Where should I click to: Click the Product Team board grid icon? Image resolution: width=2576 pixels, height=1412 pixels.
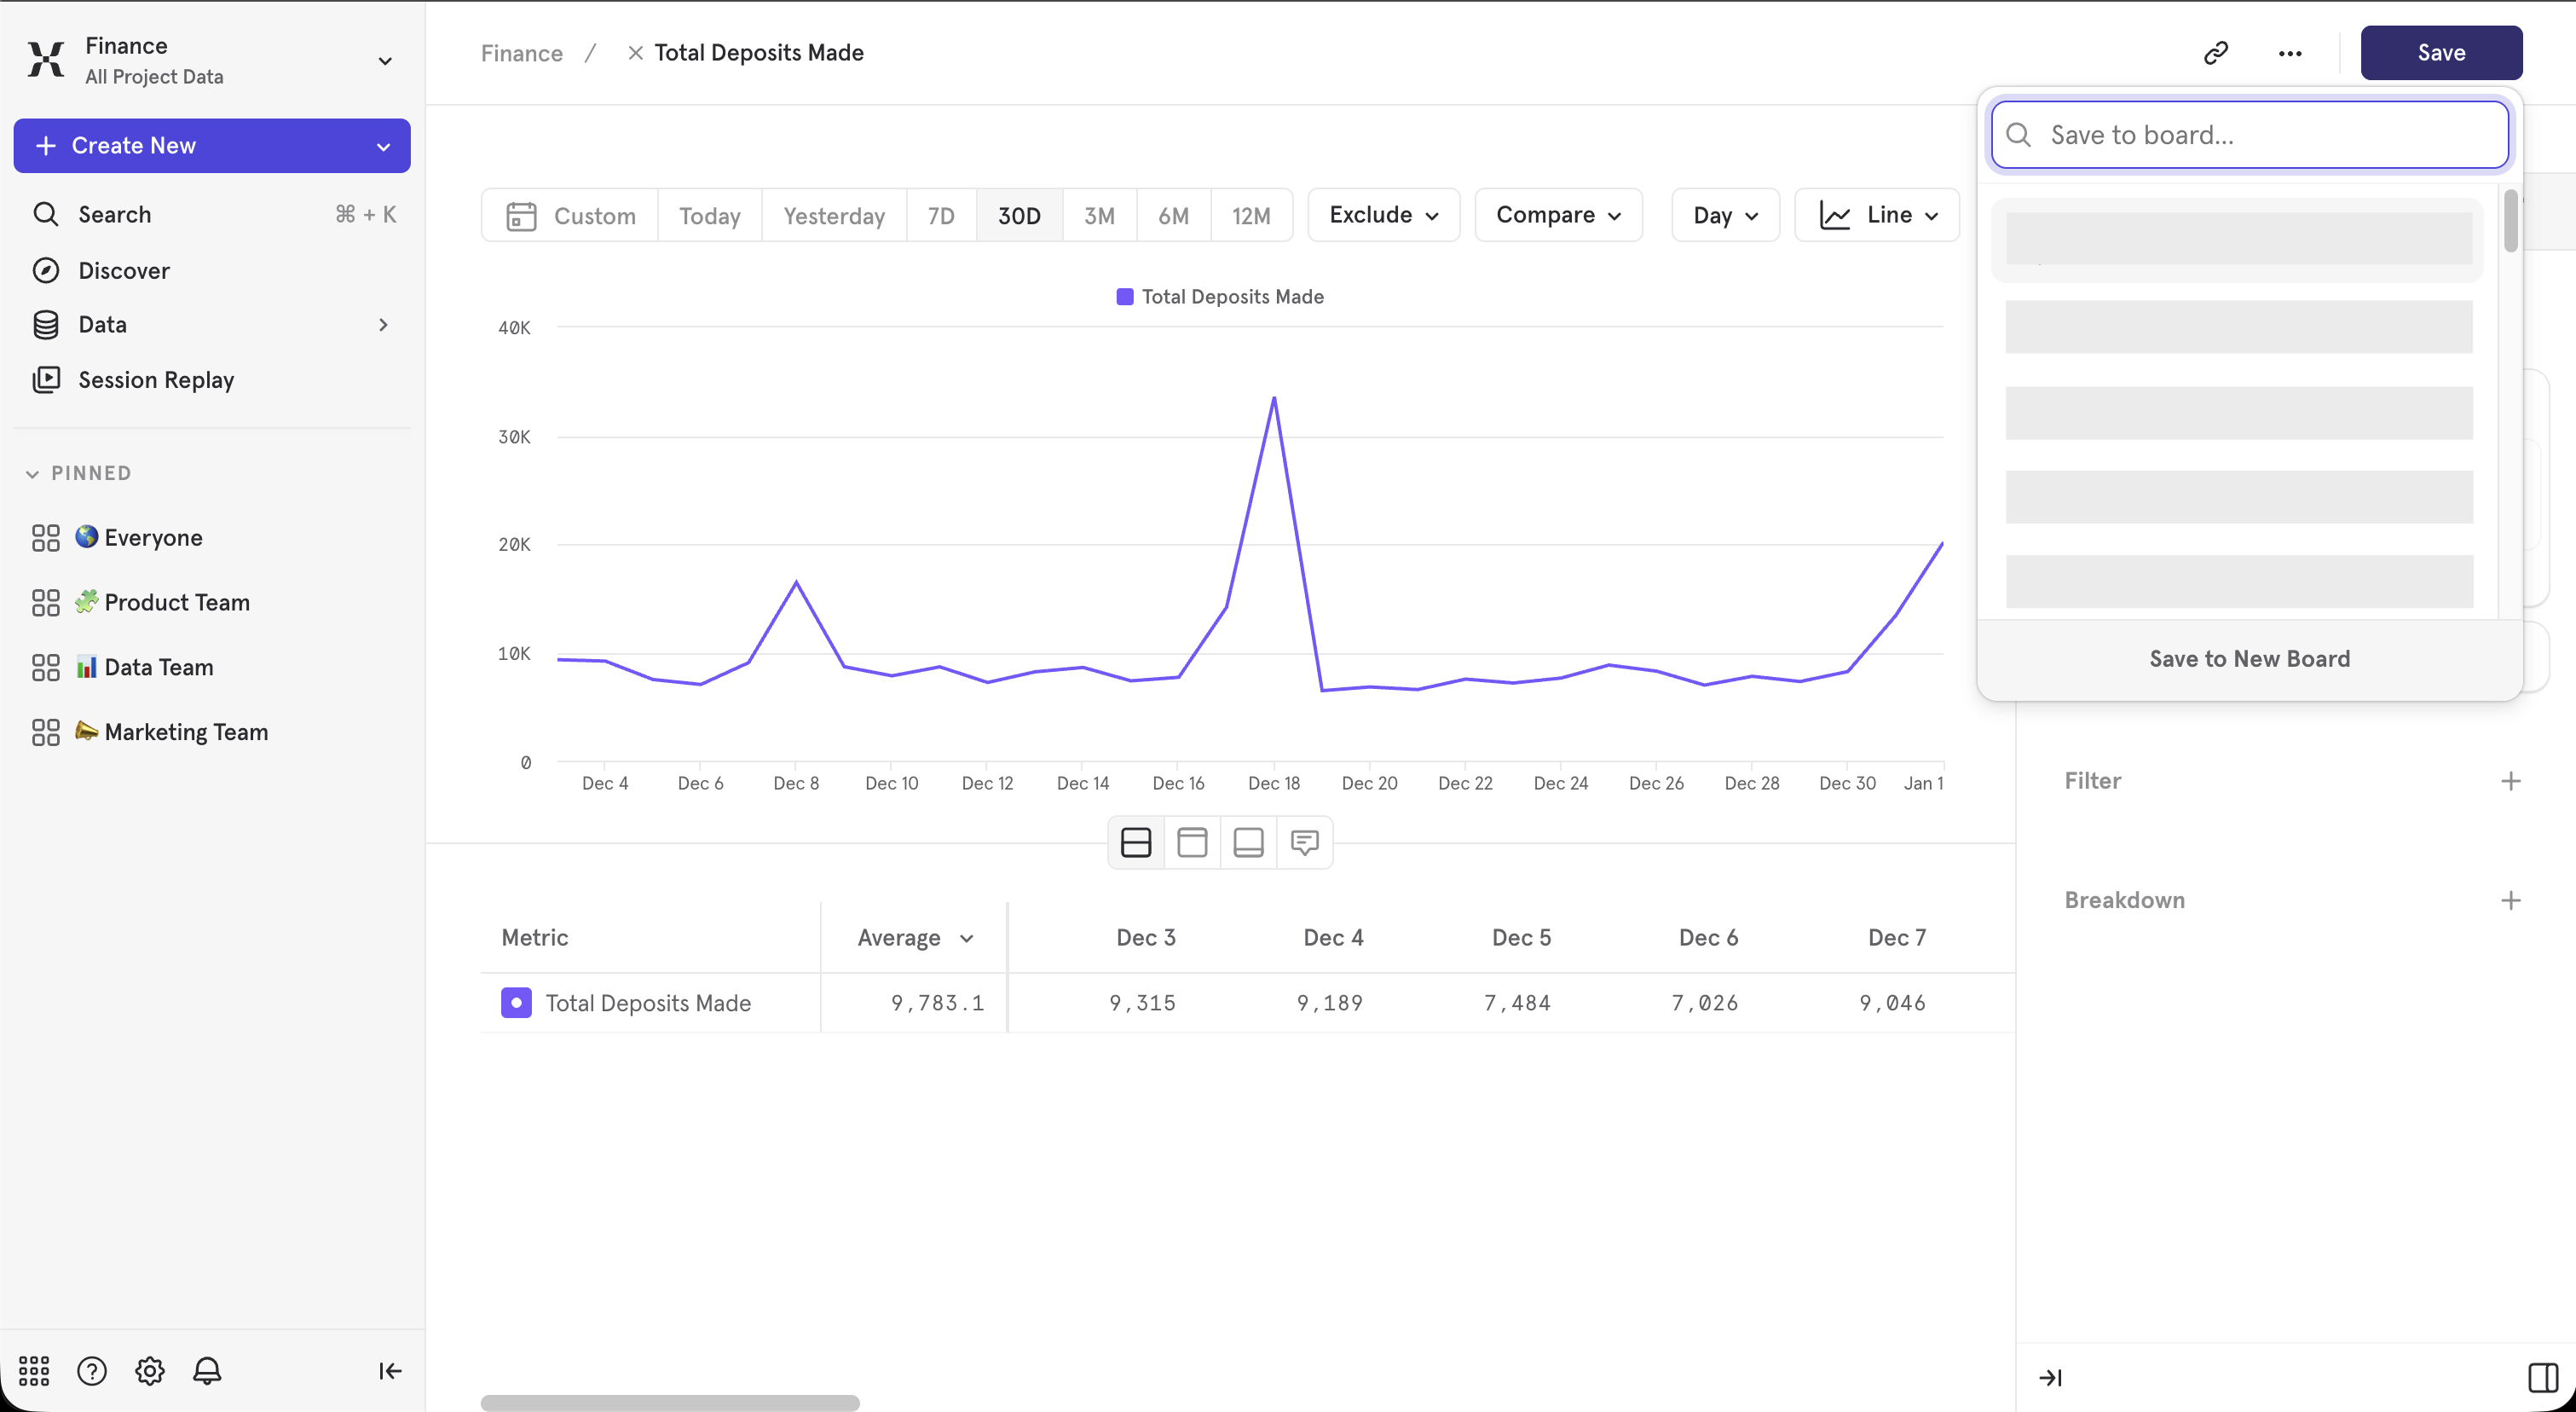[x=46, y=603]
